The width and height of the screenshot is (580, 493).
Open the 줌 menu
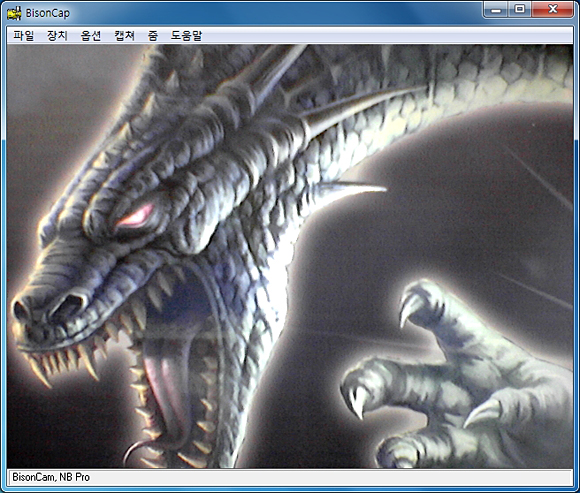tap(153, 36)
